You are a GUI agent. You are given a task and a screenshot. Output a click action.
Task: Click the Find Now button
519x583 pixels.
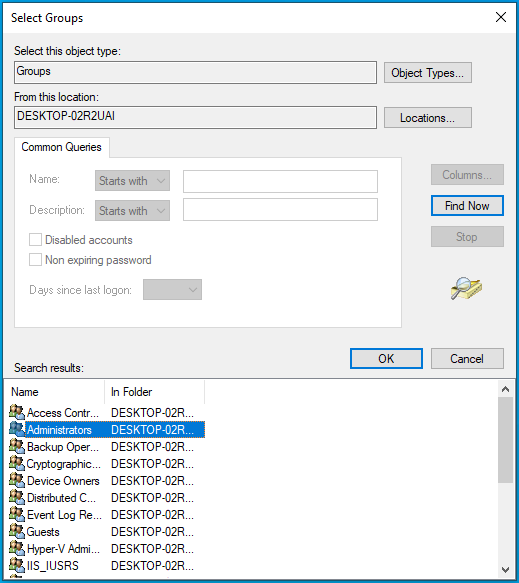[467, 206]
